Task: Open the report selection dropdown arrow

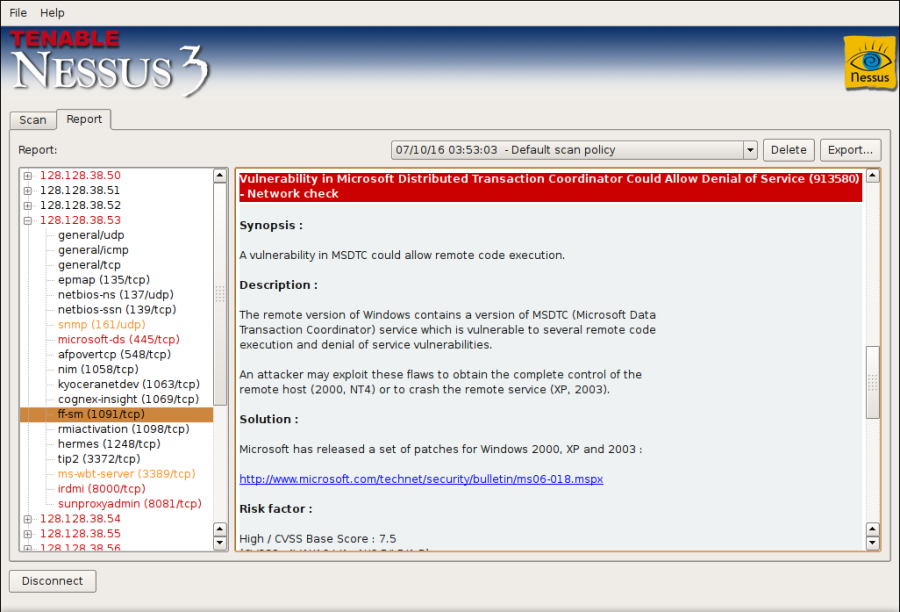Action: pyautogui.click(x=750, y=150)
